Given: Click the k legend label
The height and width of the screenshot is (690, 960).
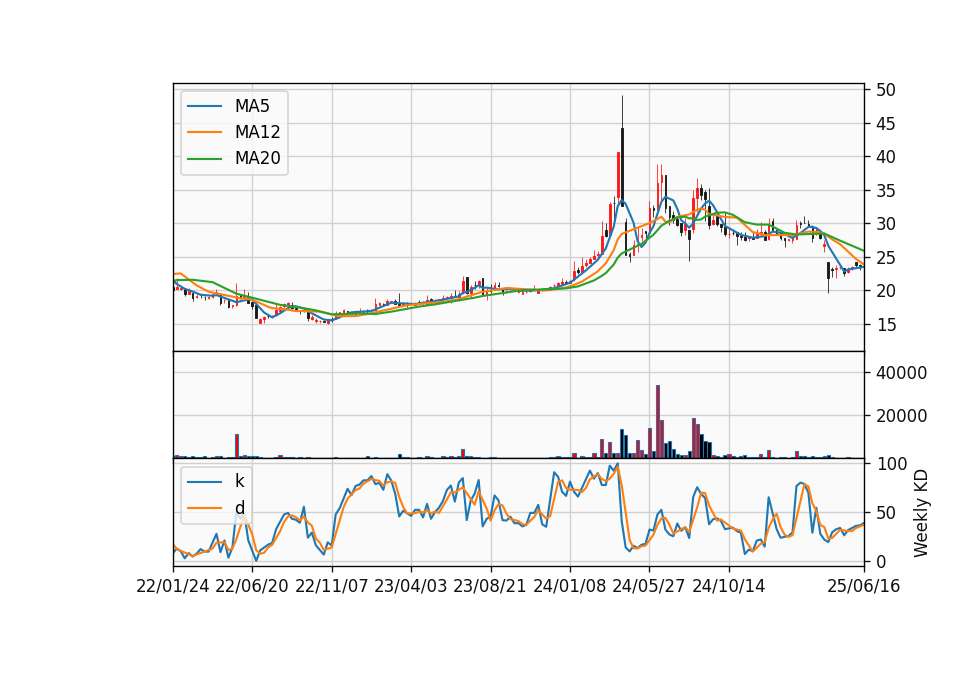Looking at the screenshot, I should 239,481.
